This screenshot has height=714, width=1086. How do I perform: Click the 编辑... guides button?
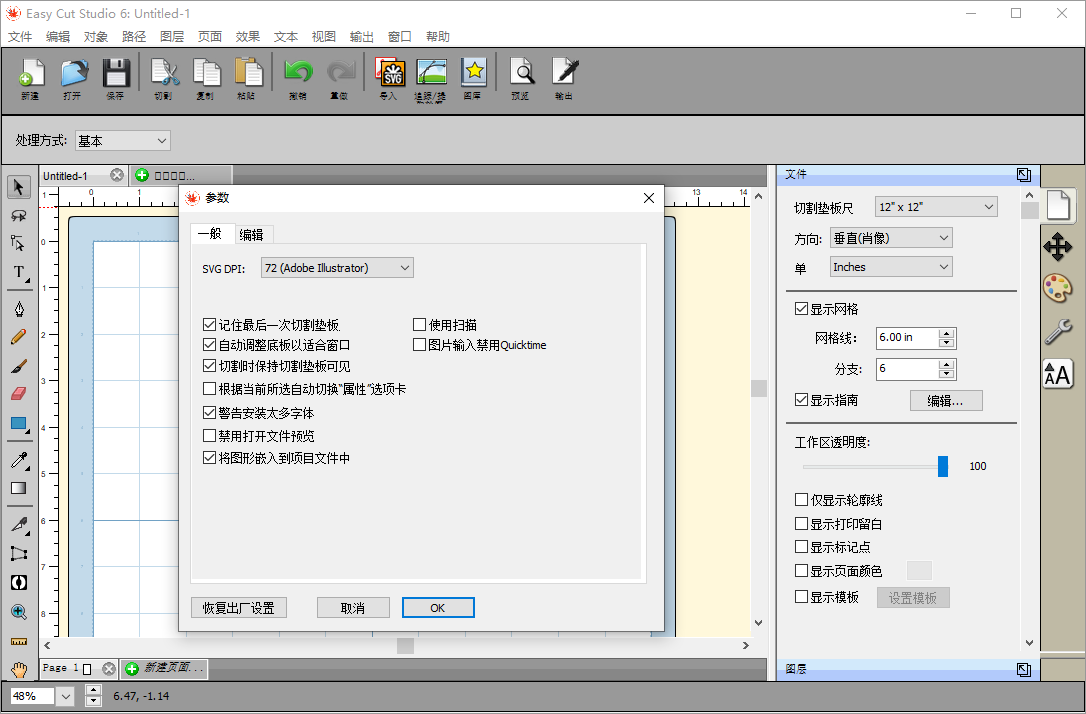(x=945, y=400)
